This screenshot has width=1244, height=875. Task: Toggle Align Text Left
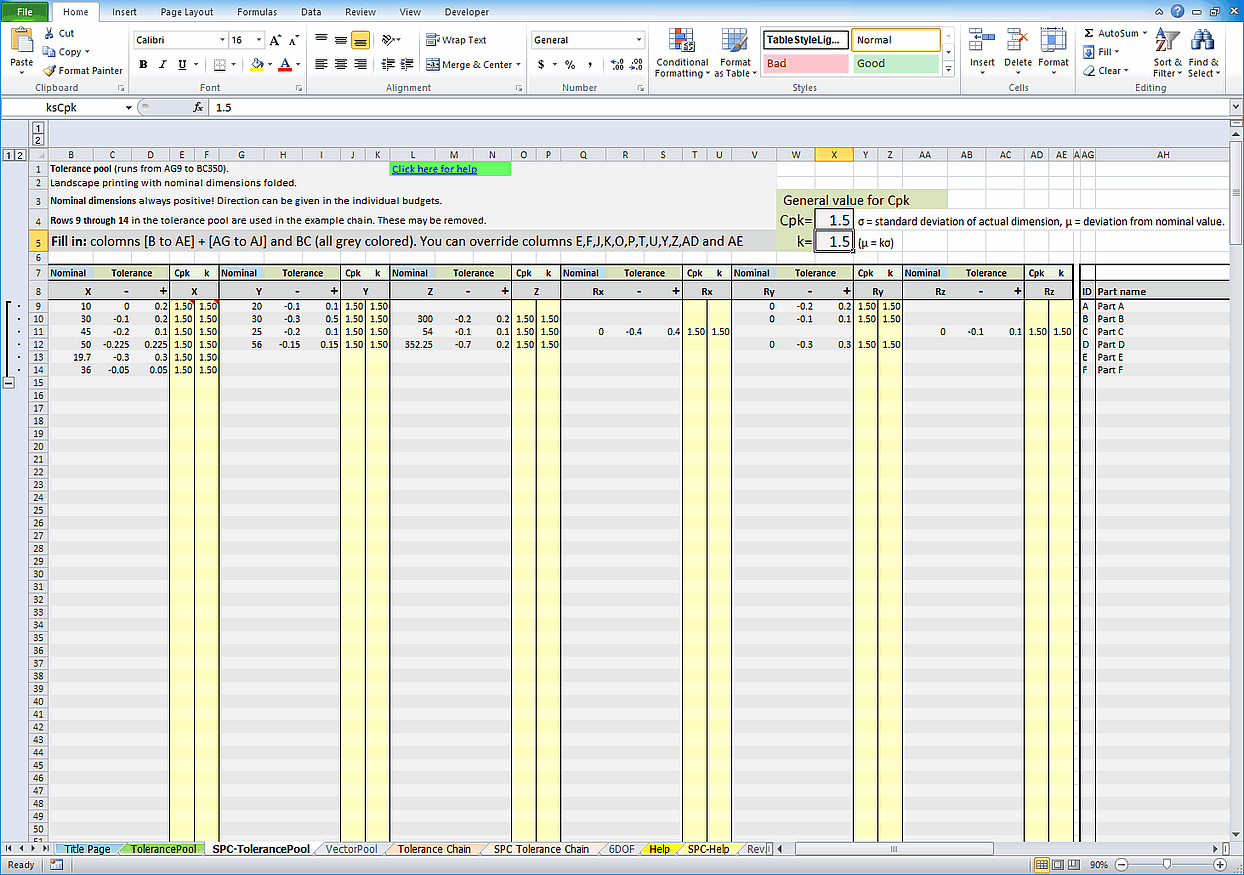[x=321, y=64]
